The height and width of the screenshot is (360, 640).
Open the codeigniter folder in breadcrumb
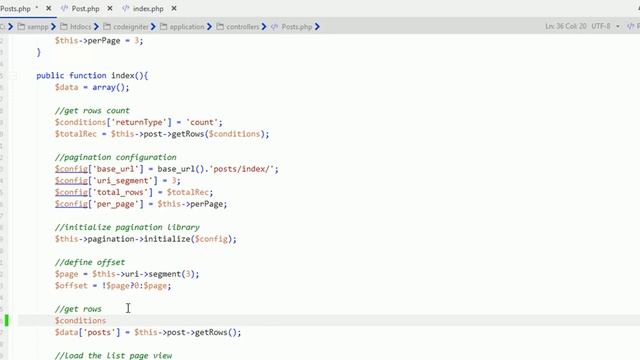[x=131, y=27]
